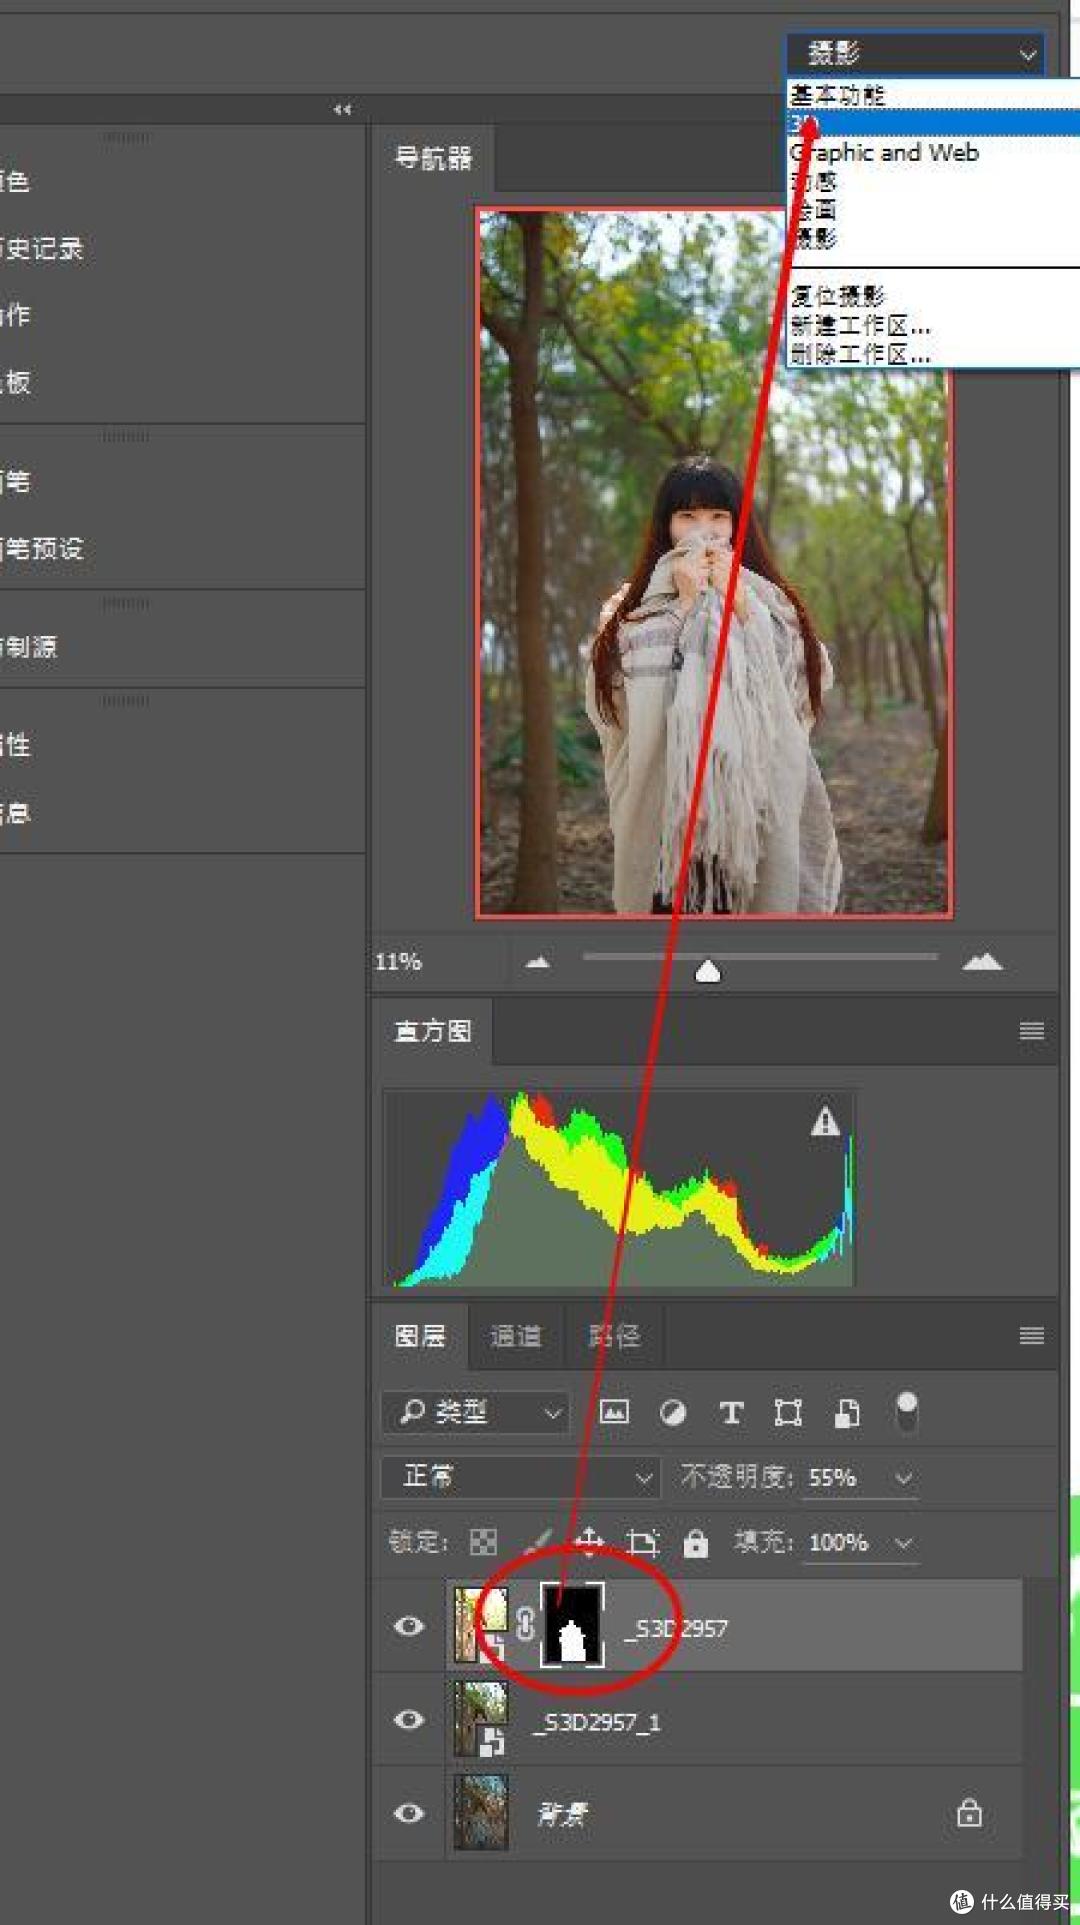Click the histogram graph display
The width and height of the screenshot is (1080, 1925).
pyautogui.click(x=618, y=1188)
